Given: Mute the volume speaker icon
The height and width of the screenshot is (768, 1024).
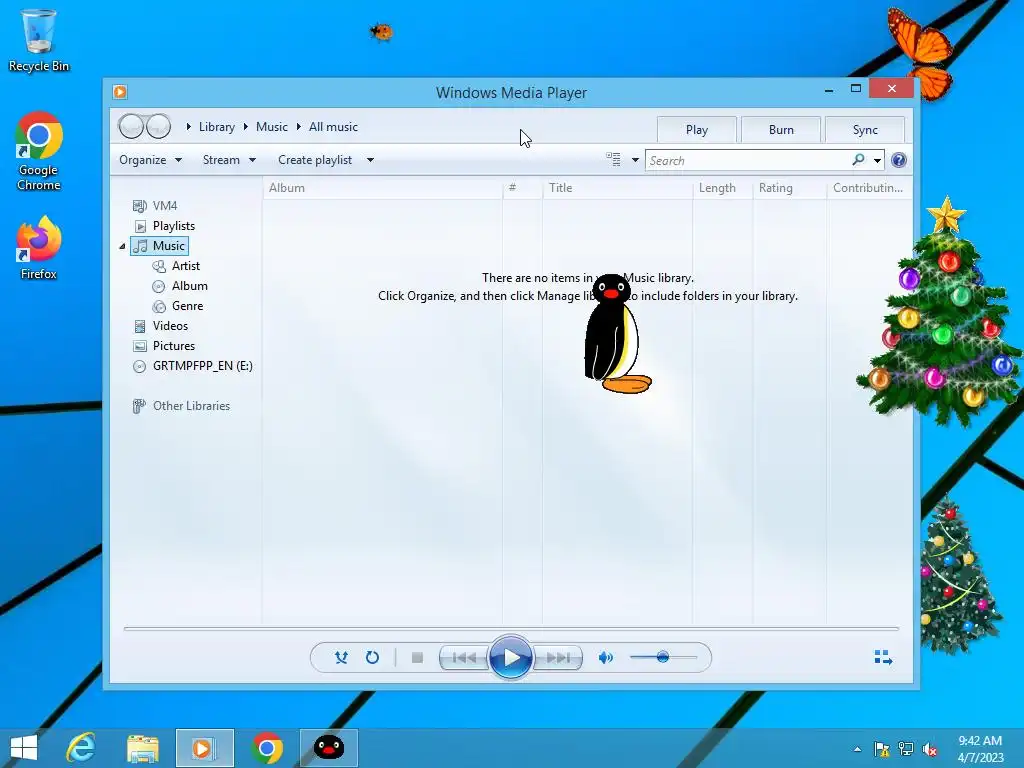Looking at the screenshot, I should coord(605,658).
